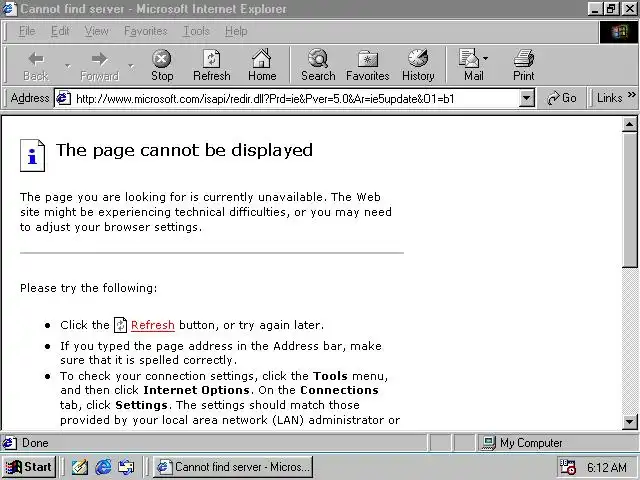Print the page with the Print button
The height and width of the screenshot is (480, 640).
pyautogui.click(x=524, y=65)
